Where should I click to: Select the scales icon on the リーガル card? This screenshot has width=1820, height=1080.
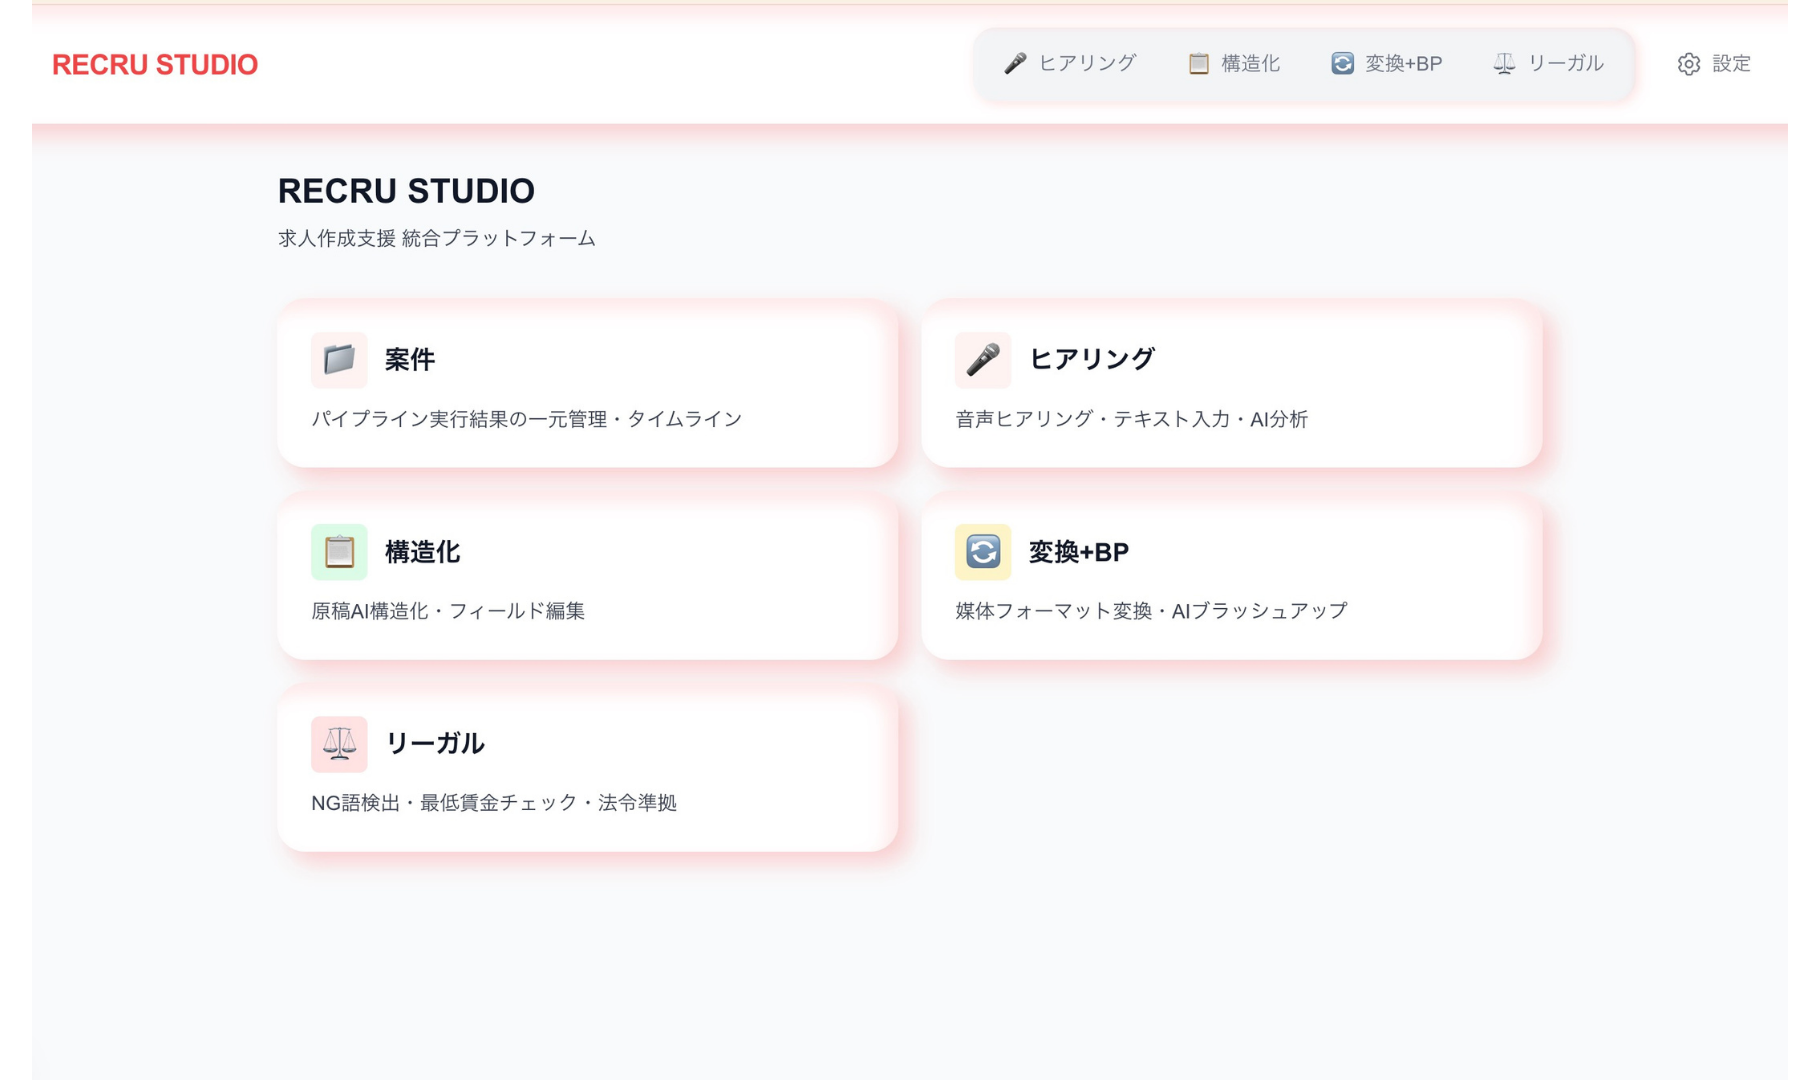click(x=339, y=744)
